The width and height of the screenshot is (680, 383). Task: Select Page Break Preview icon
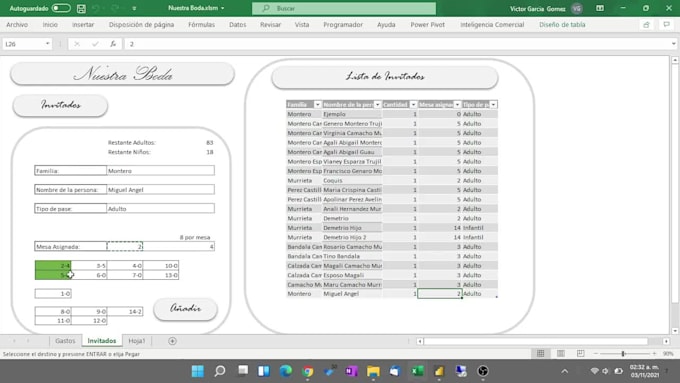(581, 354)
